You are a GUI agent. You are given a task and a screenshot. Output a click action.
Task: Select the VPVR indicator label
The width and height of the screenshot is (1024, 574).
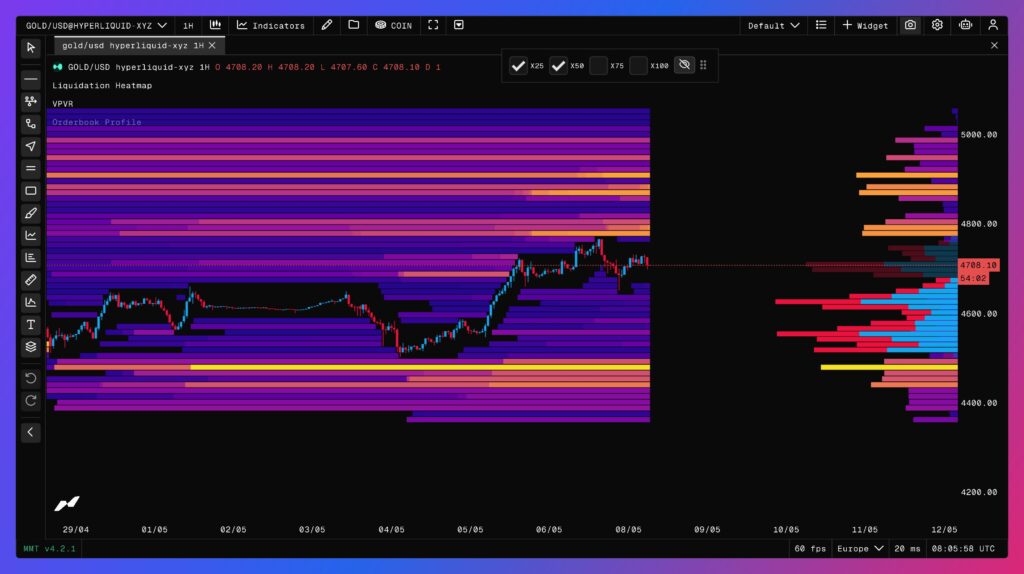pos(63,104)
